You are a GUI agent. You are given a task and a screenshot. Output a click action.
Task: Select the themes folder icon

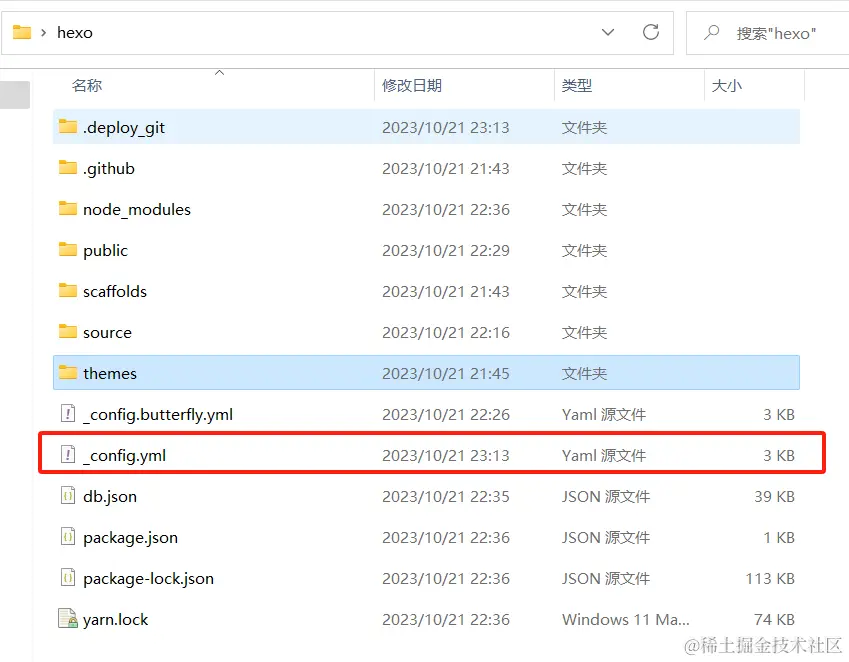point(68,373)
